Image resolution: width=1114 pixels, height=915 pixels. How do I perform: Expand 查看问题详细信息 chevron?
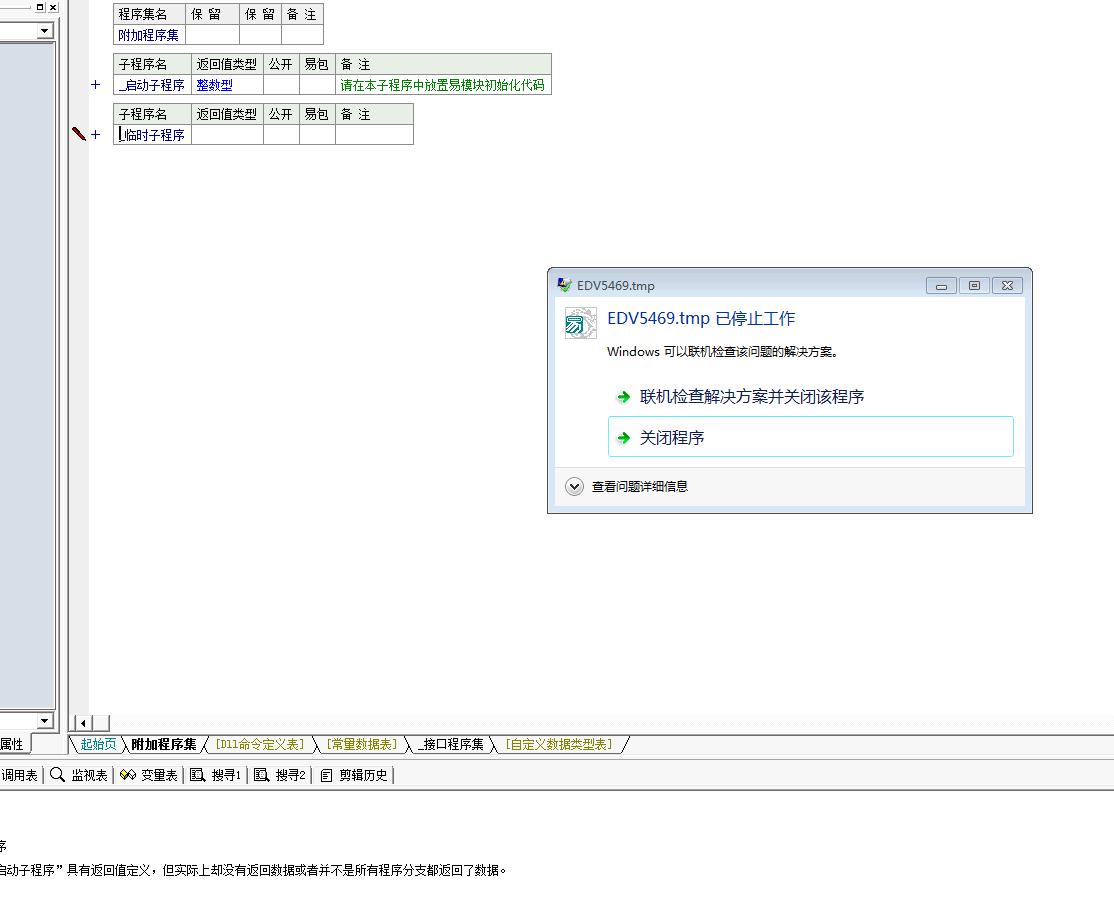(574, 487)
